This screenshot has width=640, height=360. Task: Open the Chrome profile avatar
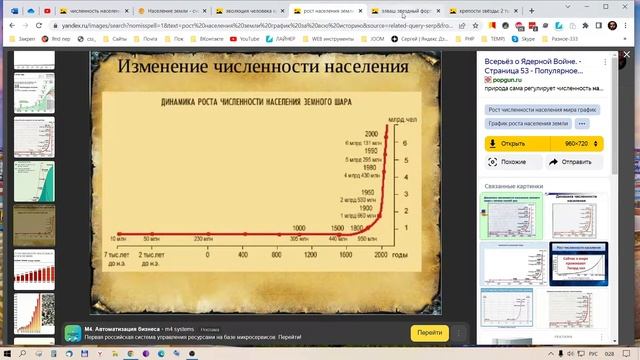[612, 25]
